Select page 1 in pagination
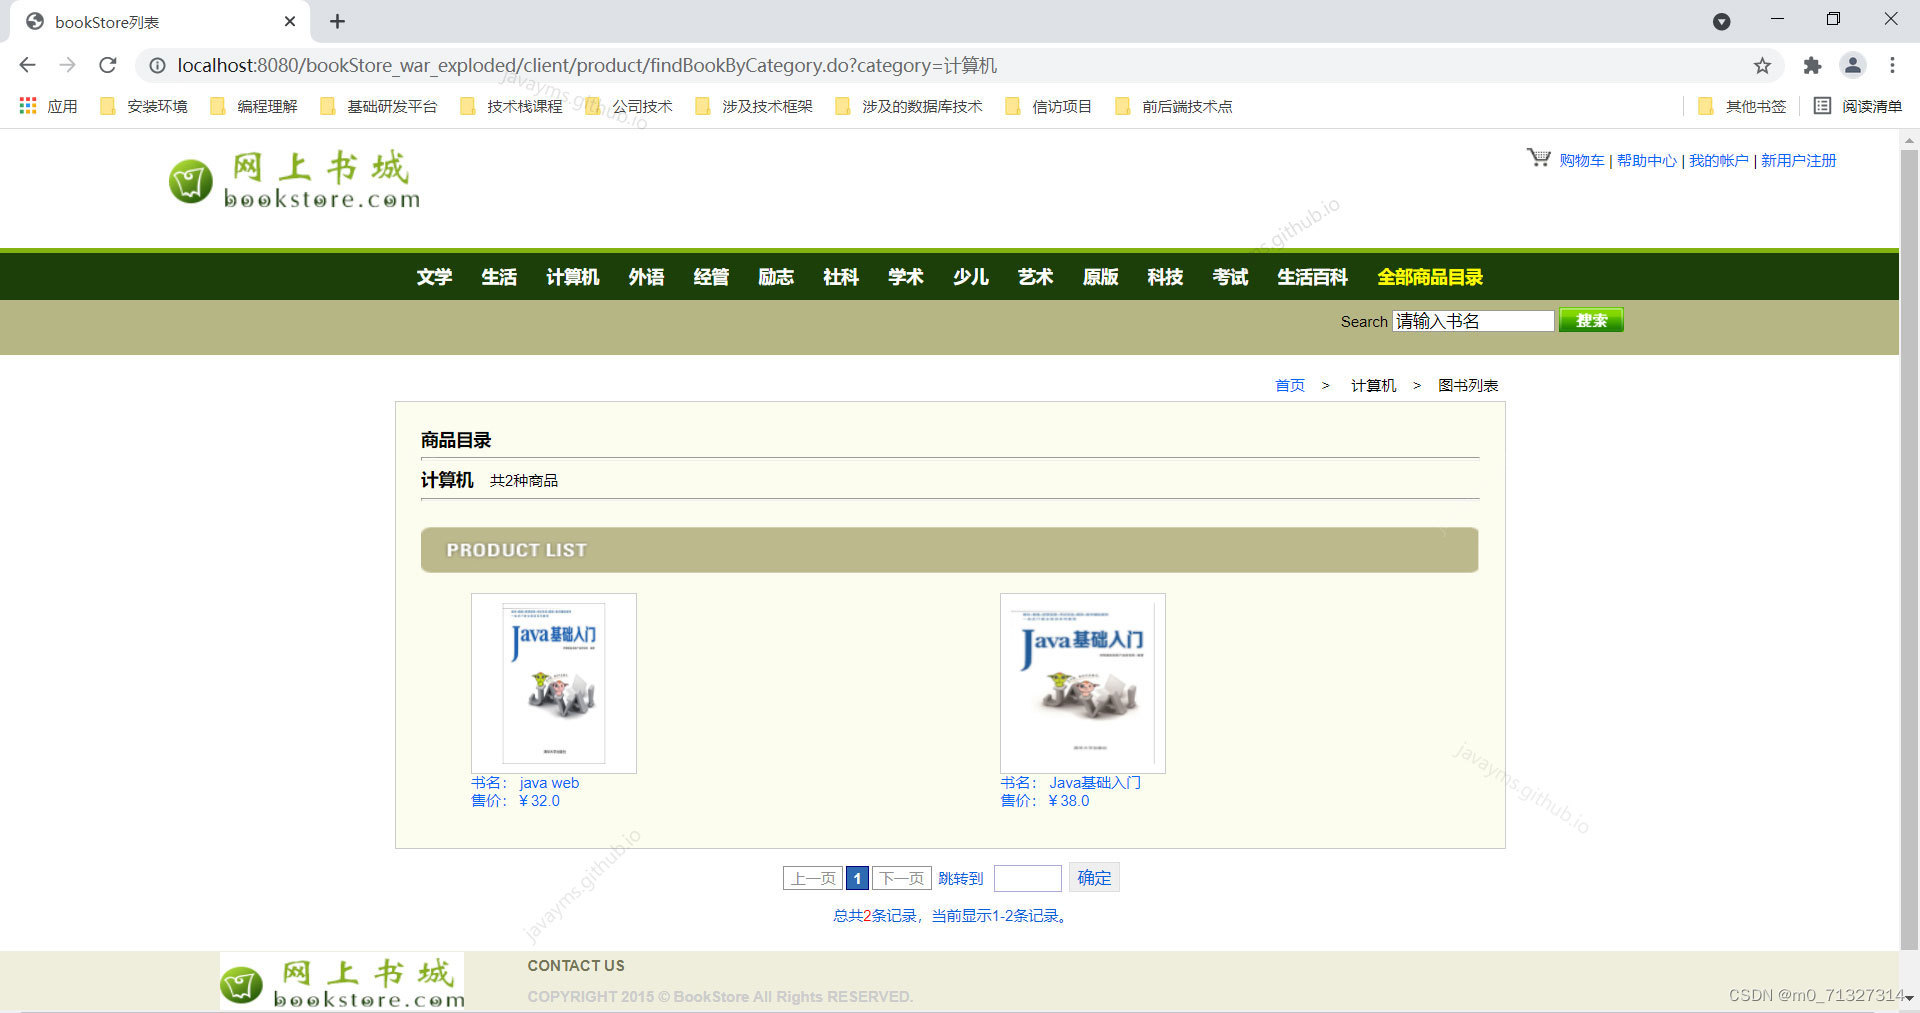Viewport: 1920px width, 1013px height. (x=857, y=877)
